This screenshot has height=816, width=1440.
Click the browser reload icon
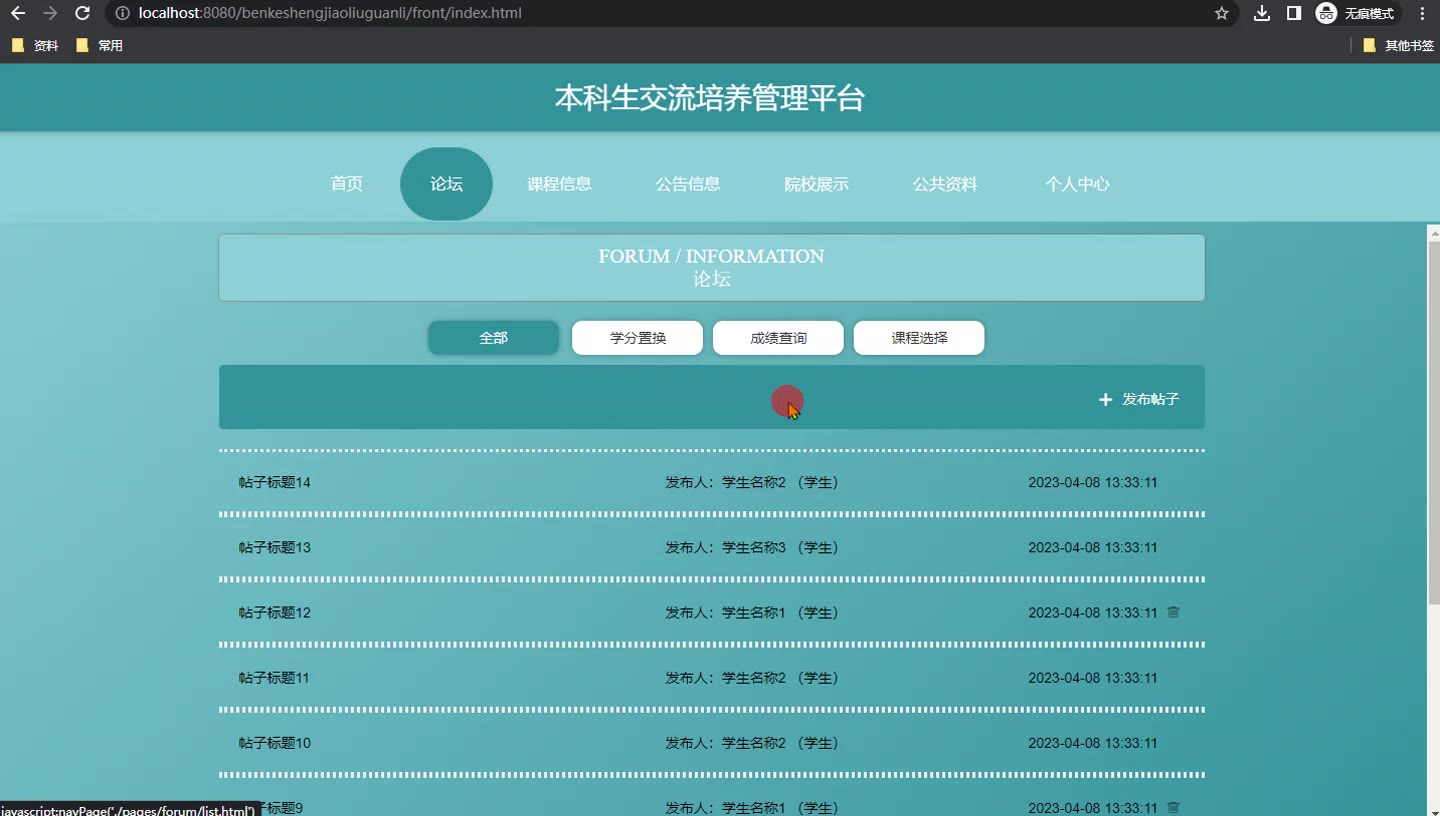pyautogui.click(x=83, y=13)
